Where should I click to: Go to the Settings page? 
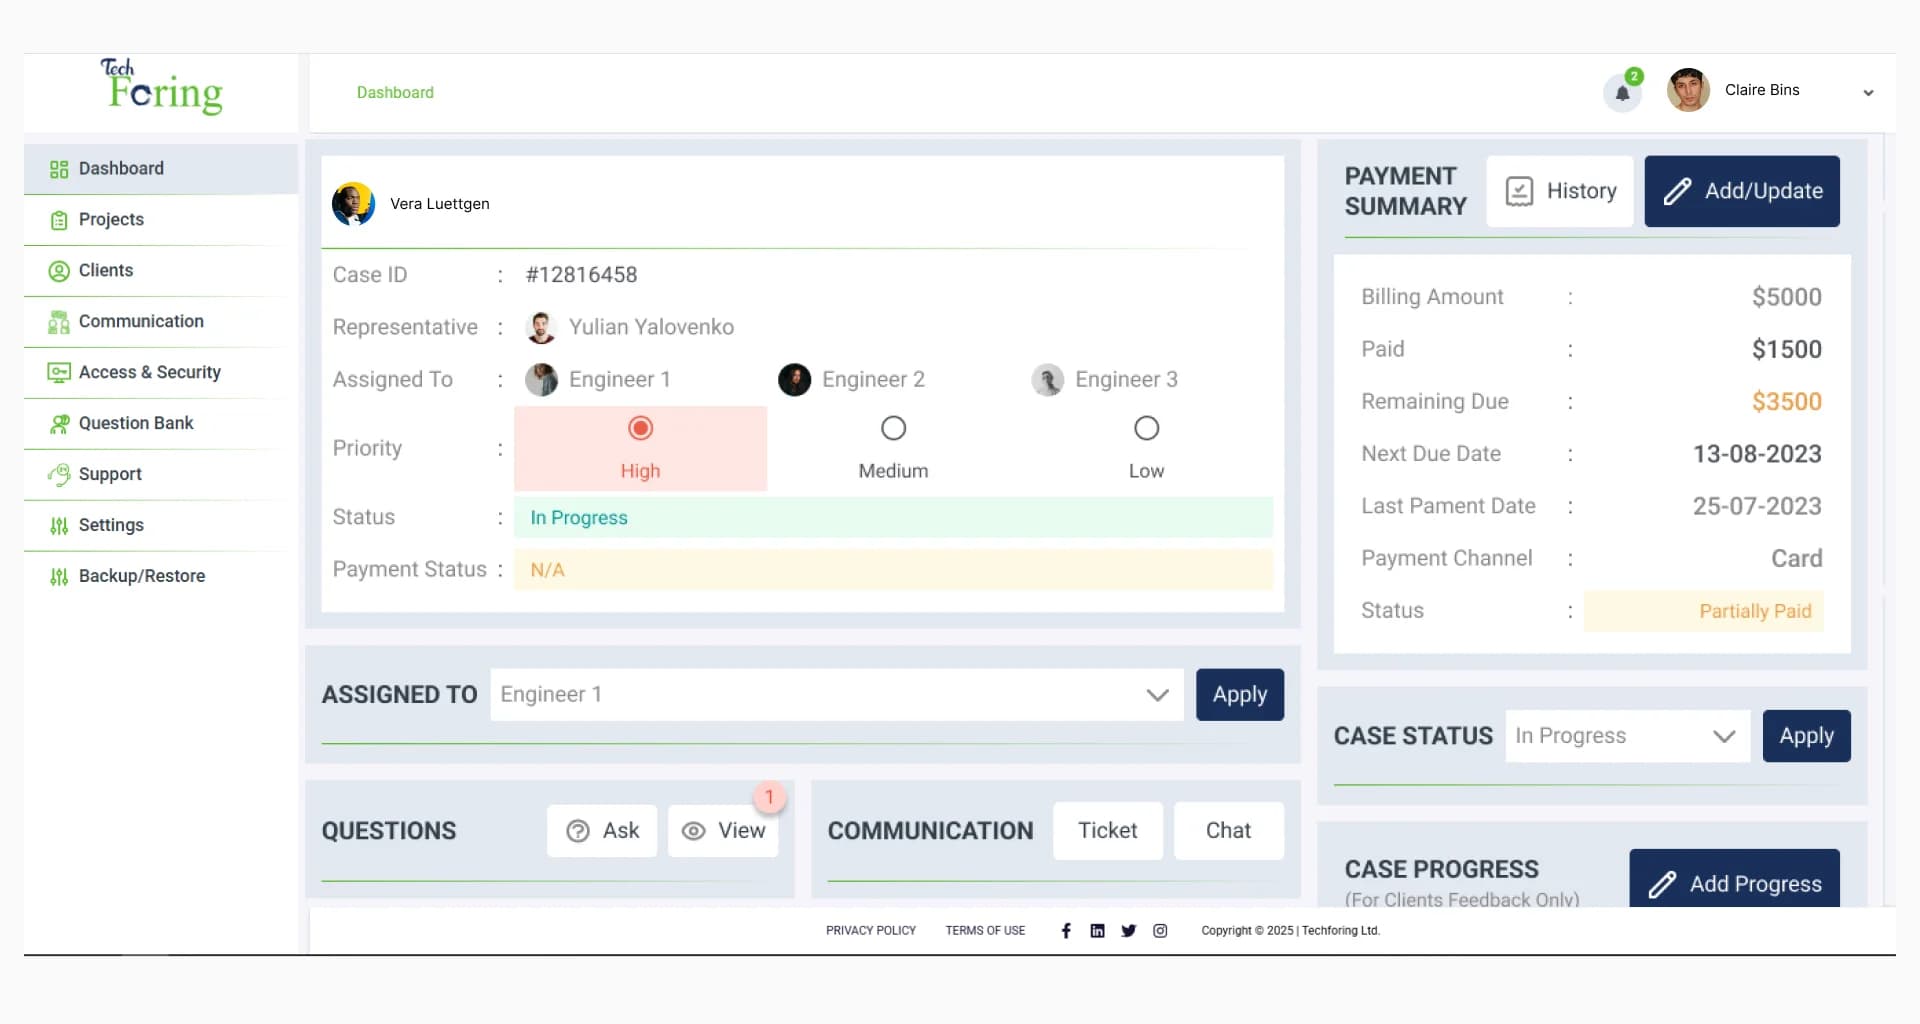click(x=161, y=526)
